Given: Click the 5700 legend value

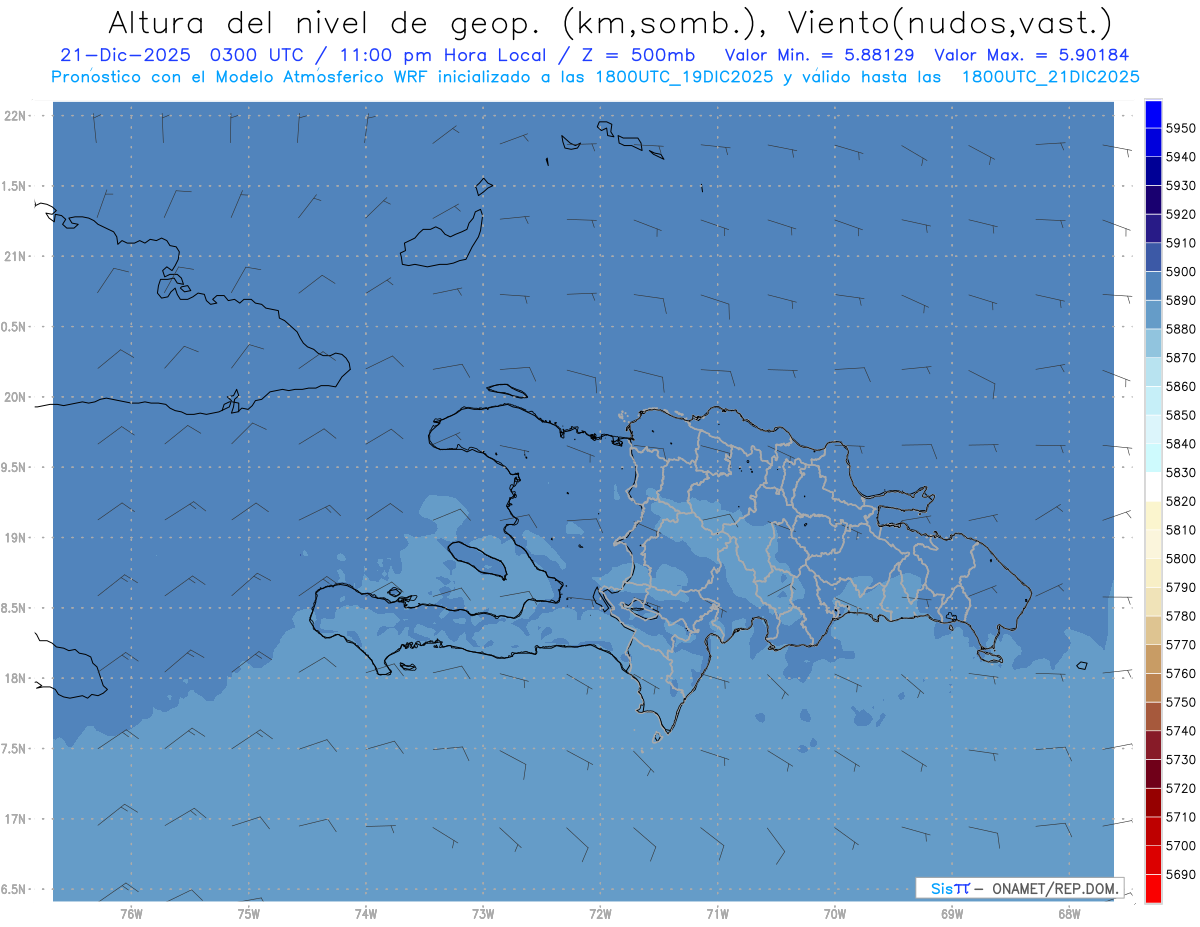Looking at the screenshot, I should pos(1181,845).
